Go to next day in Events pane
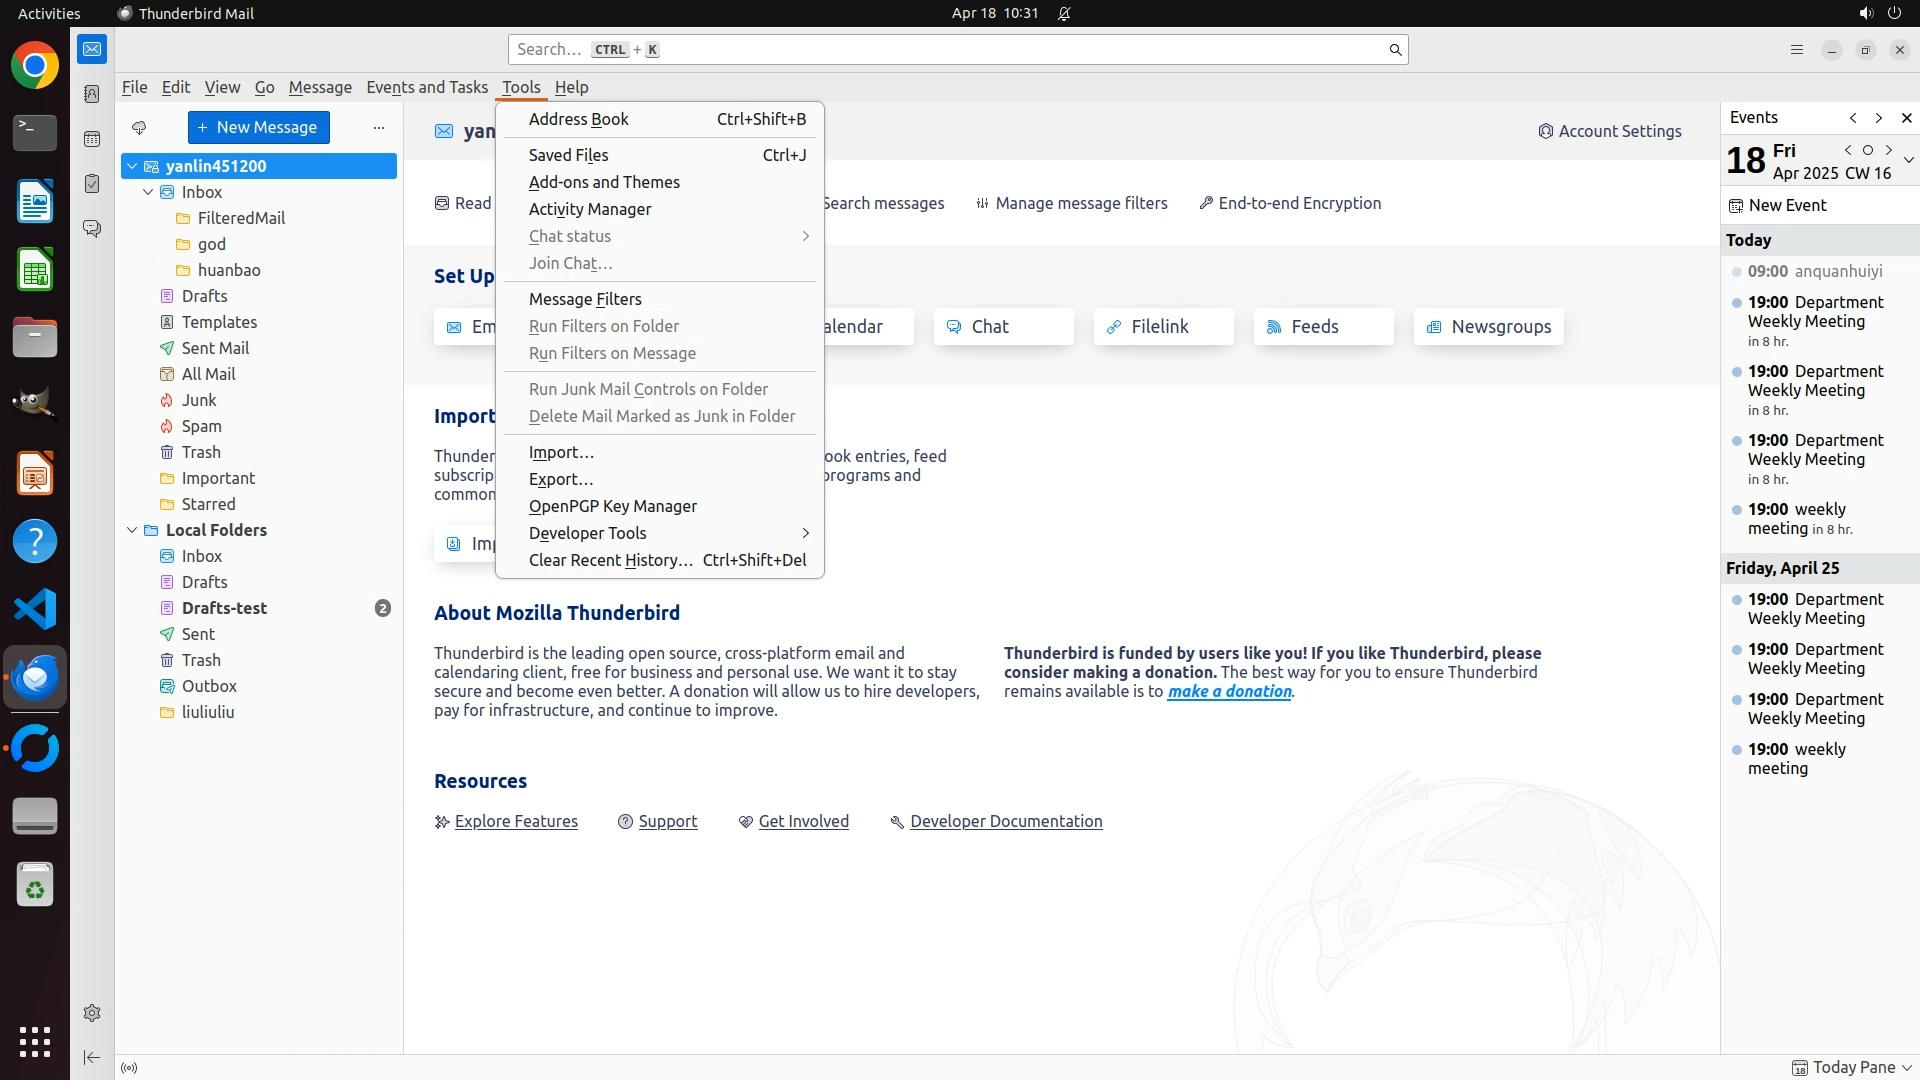Viewport: 1920px width, 1080px height. pos(1889,150)
